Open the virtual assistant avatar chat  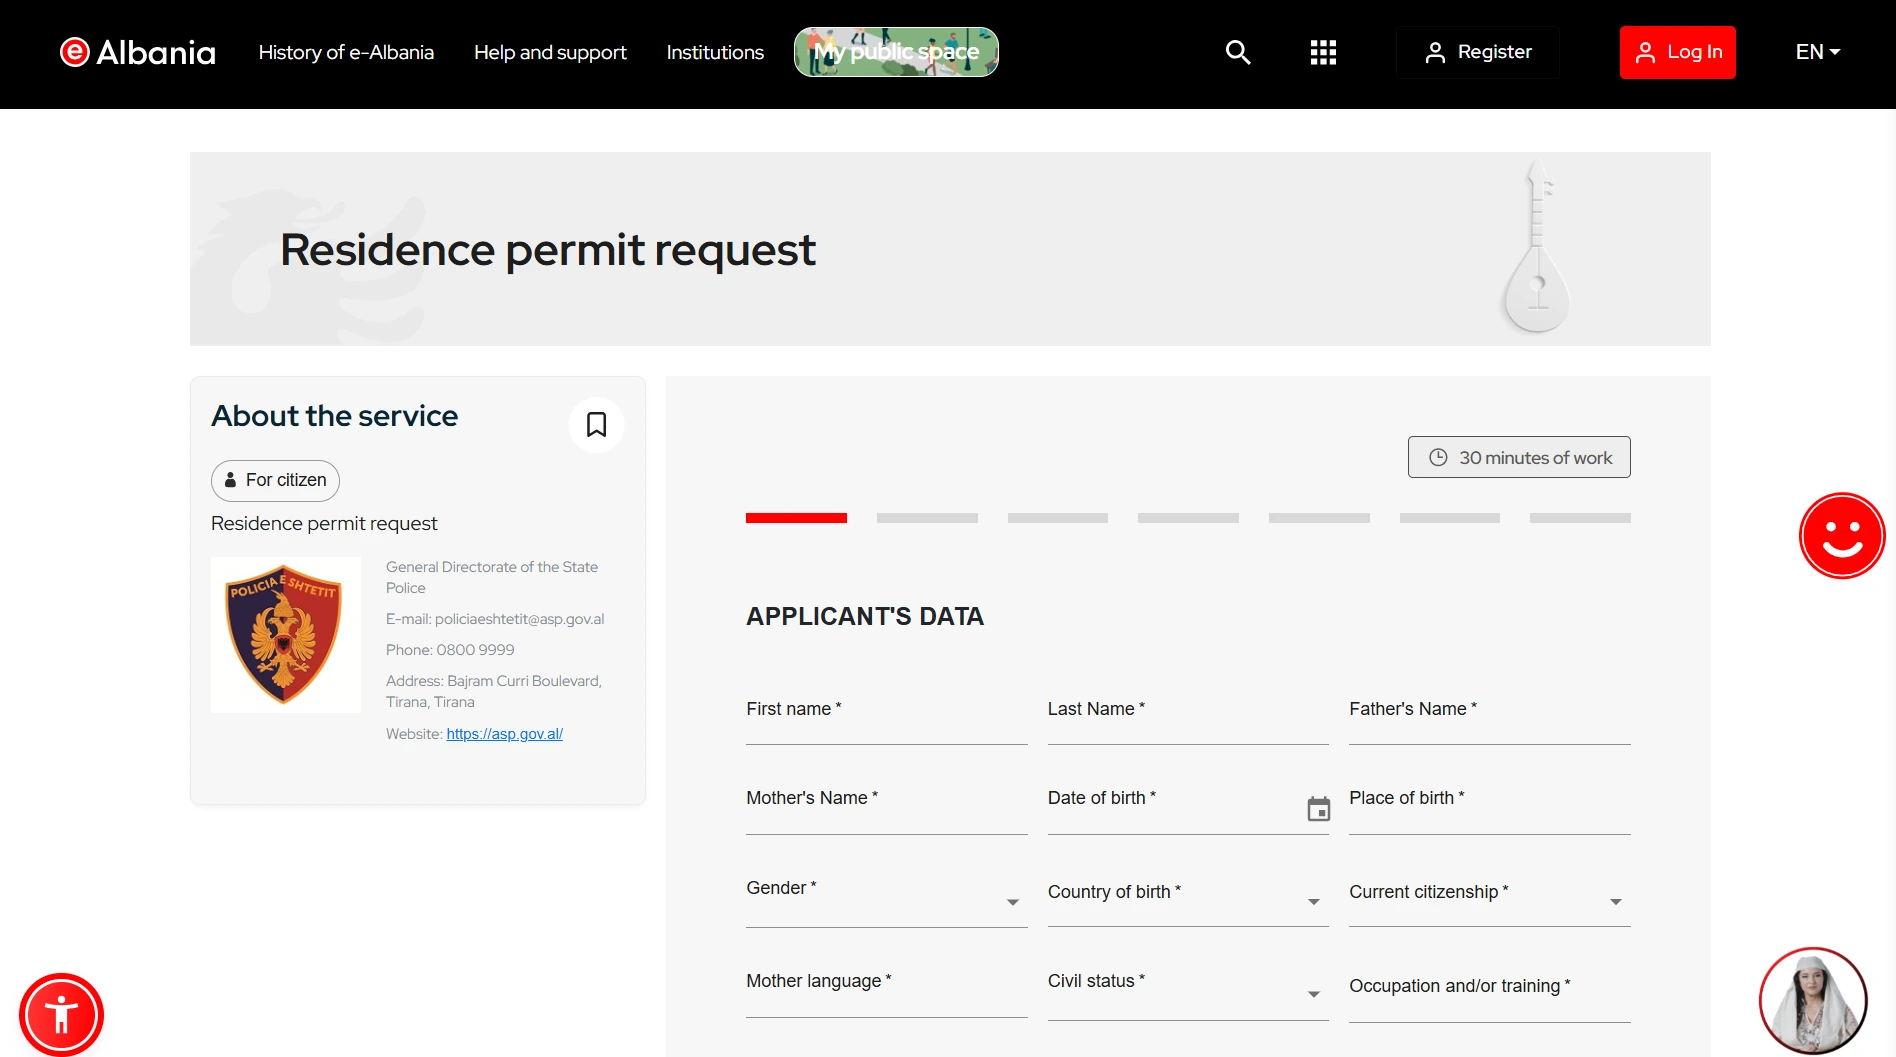click(1812, 1000)
